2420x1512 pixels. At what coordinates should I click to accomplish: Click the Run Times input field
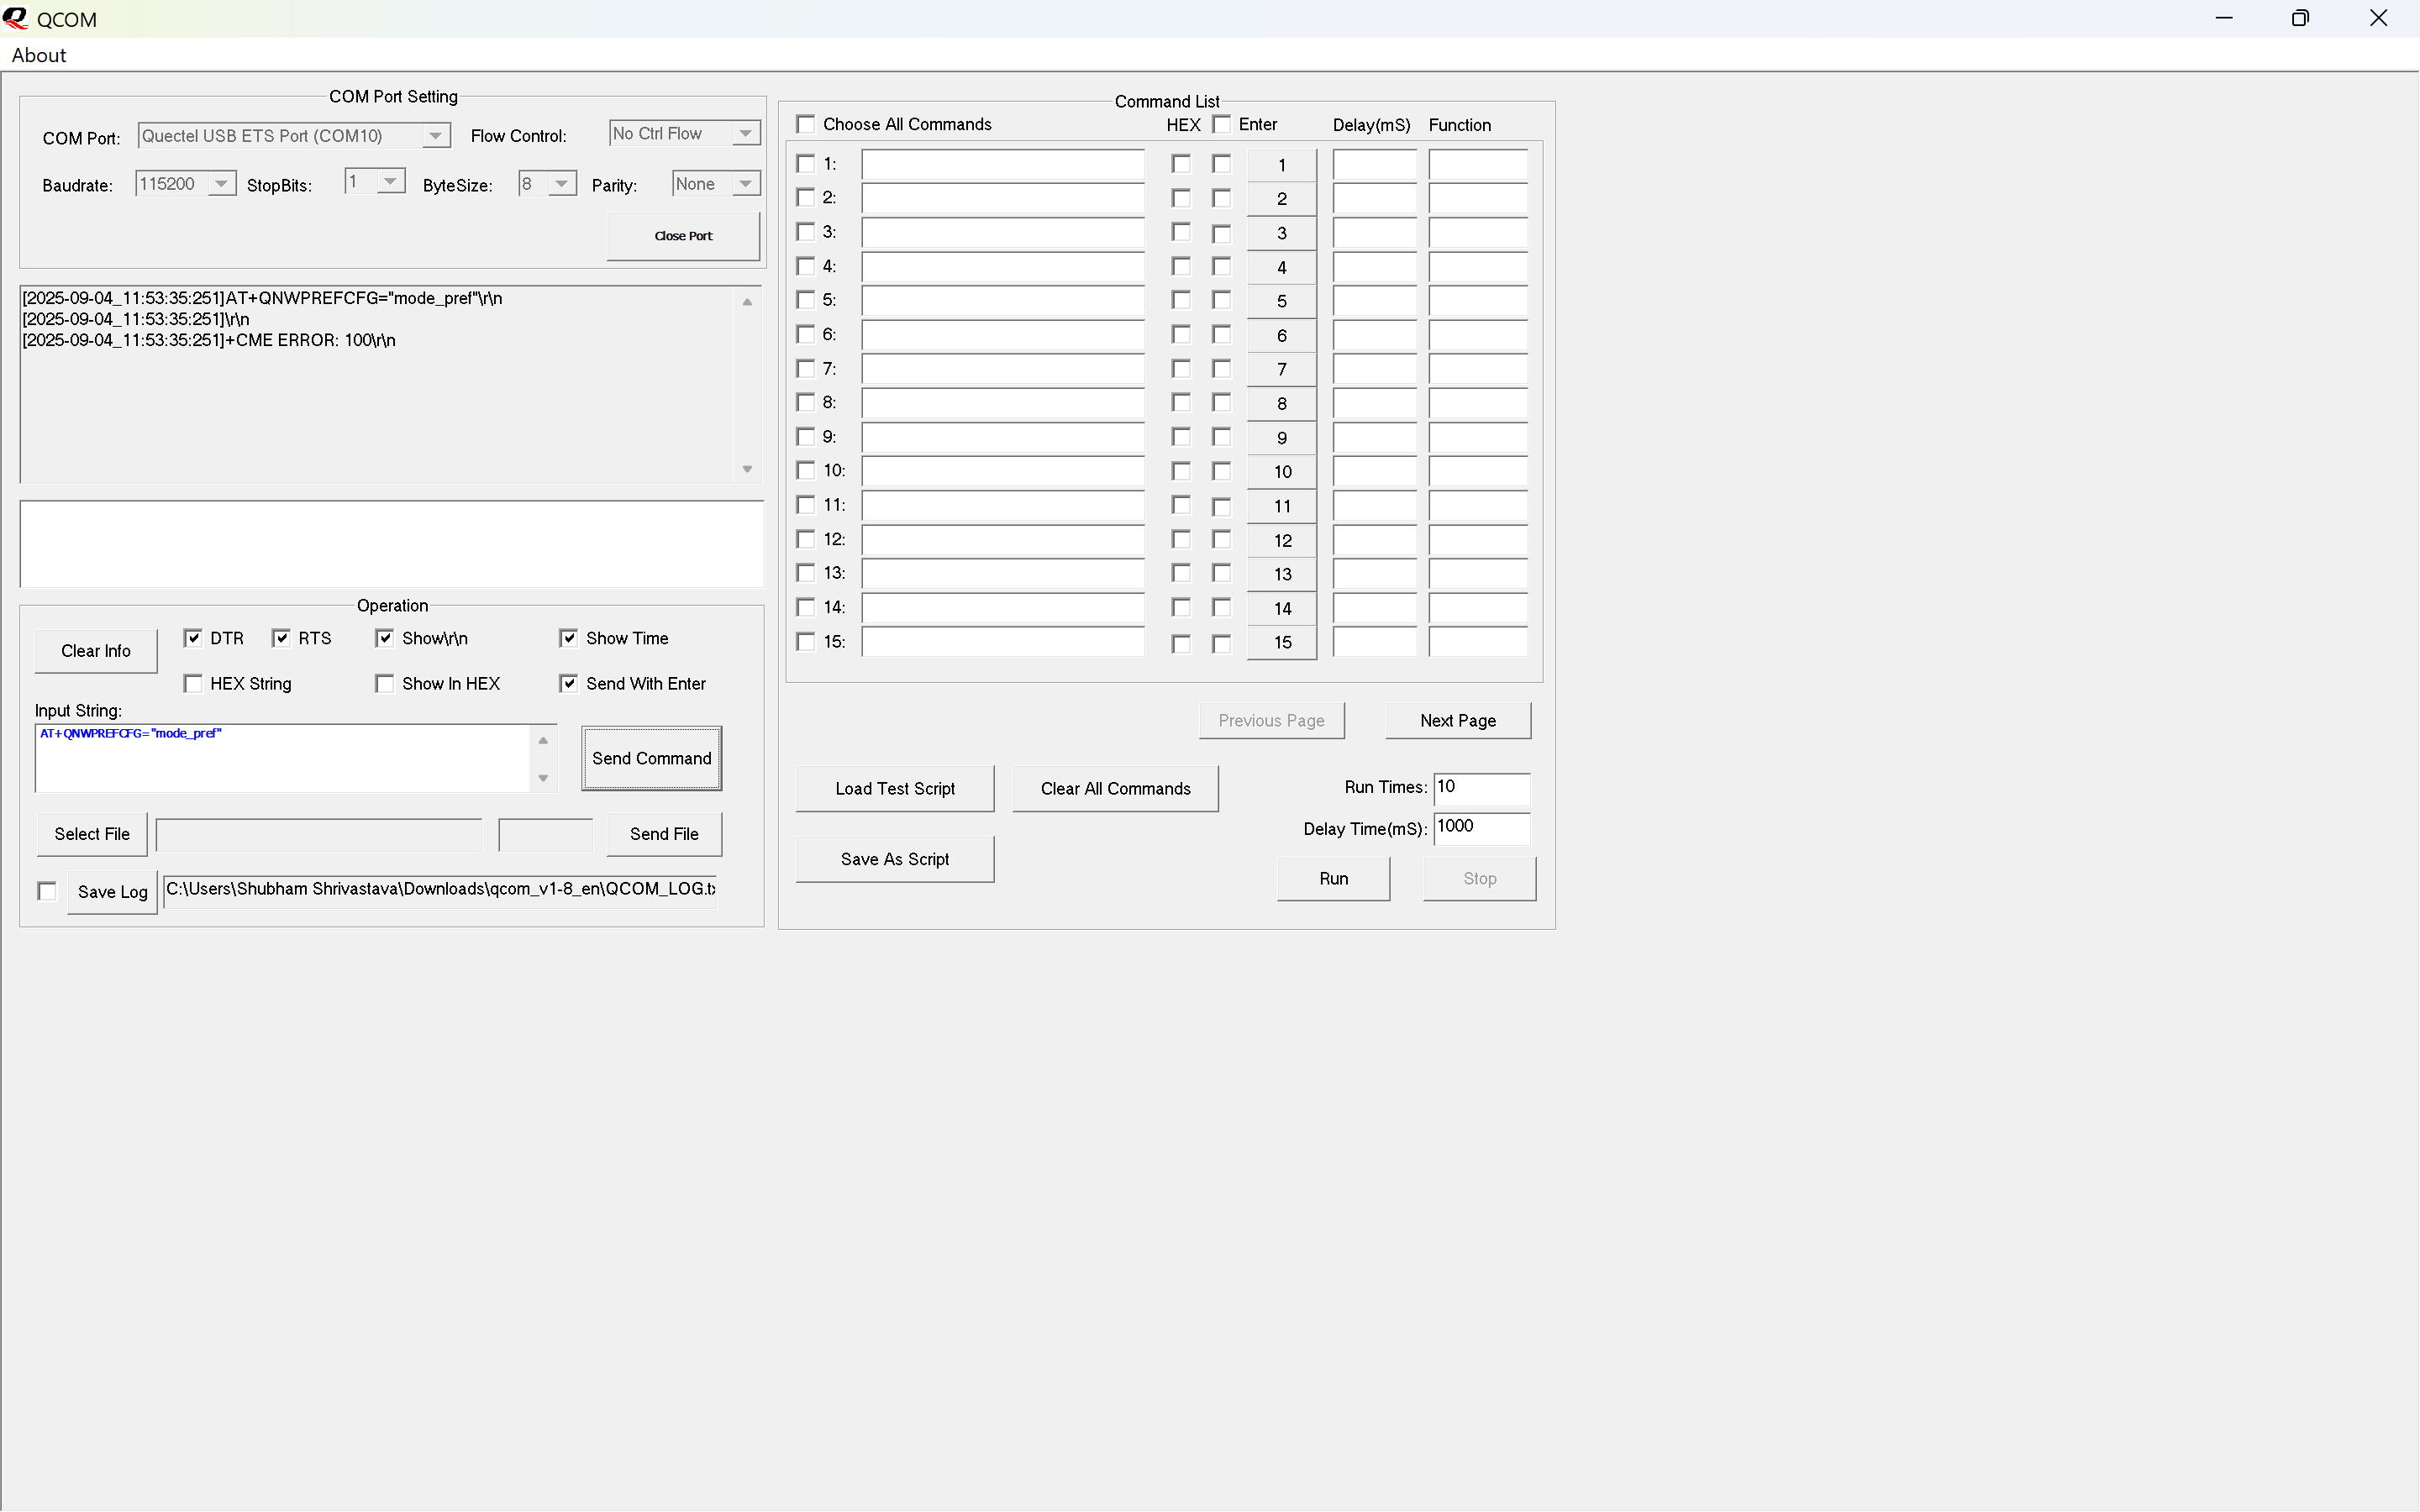[1481, 788]
